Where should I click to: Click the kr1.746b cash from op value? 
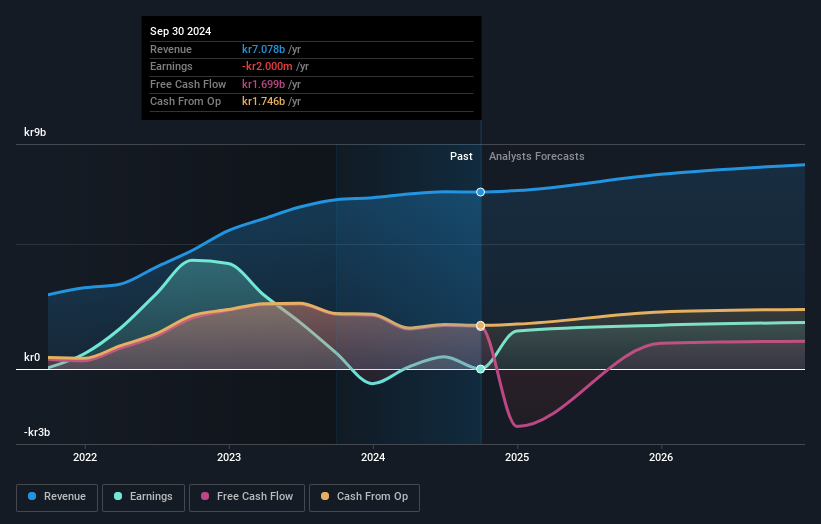pos(263,102)
